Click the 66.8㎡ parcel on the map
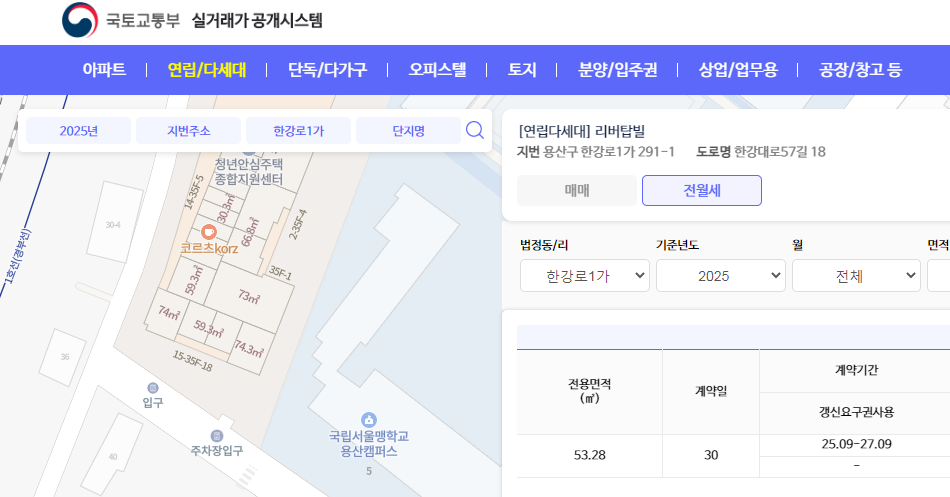Screen dimensions: 950x497 click(251, 232)
